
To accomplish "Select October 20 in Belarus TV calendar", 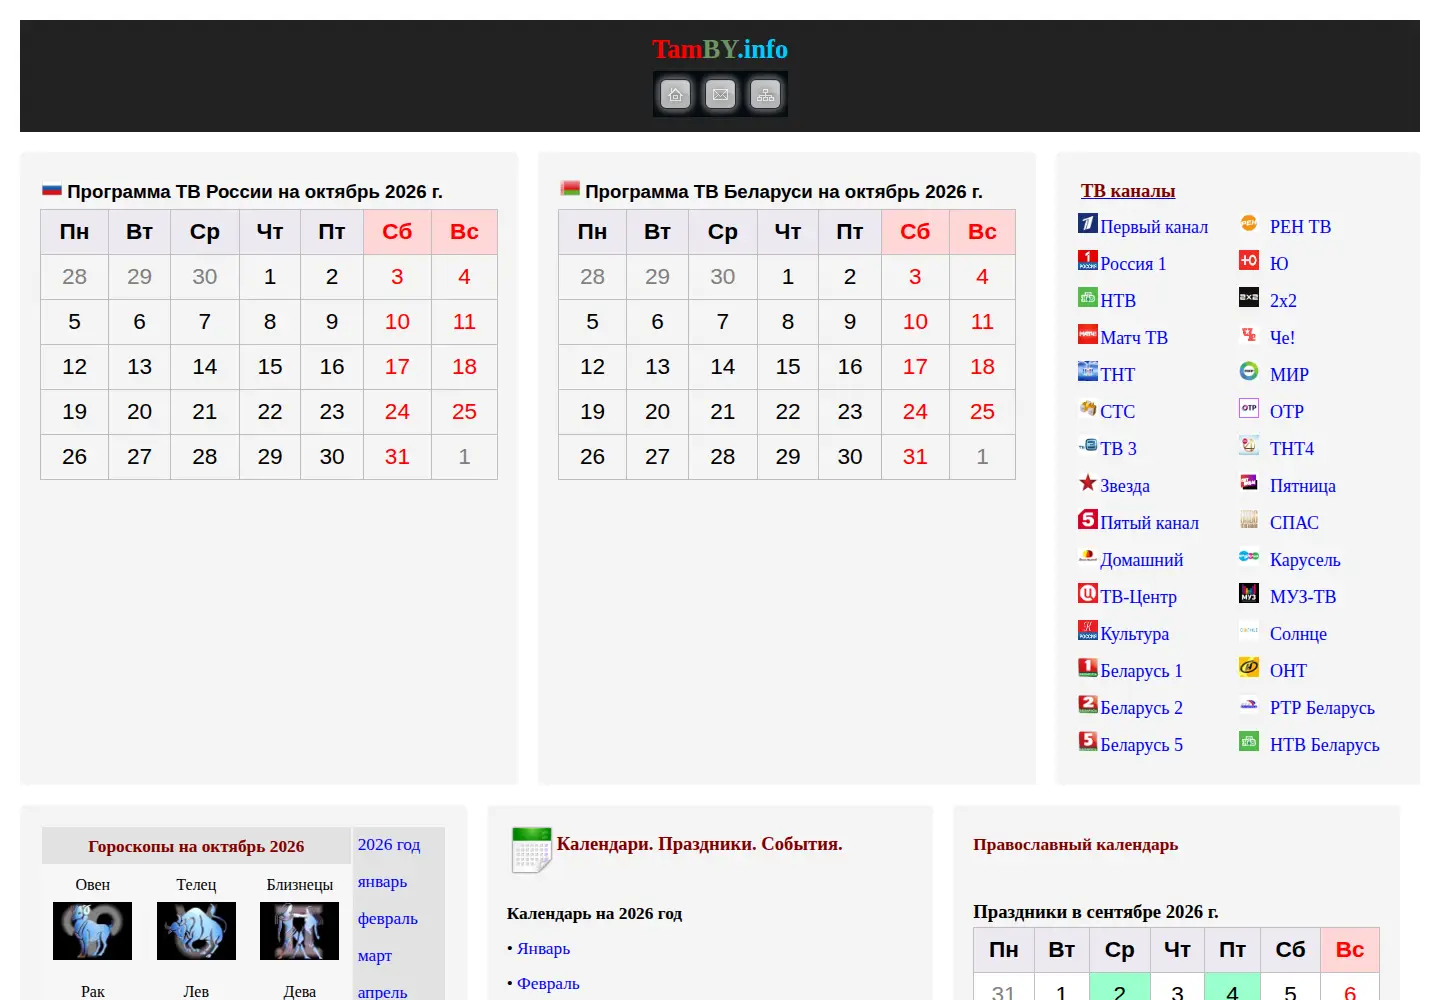I will point(657,412).
